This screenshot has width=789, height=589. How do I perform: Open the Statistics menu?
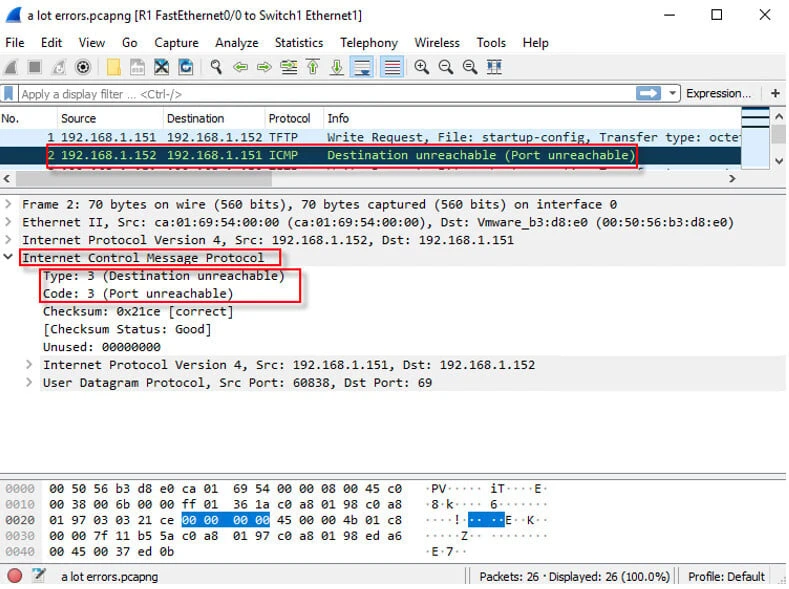[298, 43]
